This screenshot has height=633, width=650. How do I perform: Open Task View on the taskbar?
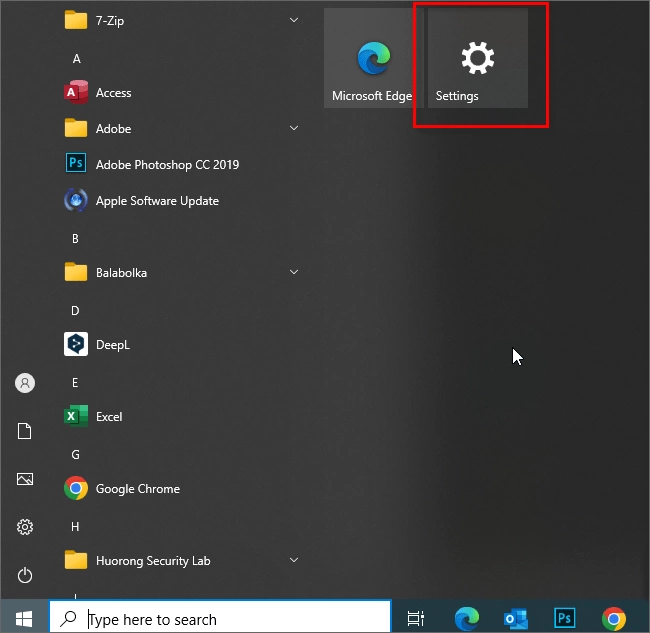click(x=416, y=618)
